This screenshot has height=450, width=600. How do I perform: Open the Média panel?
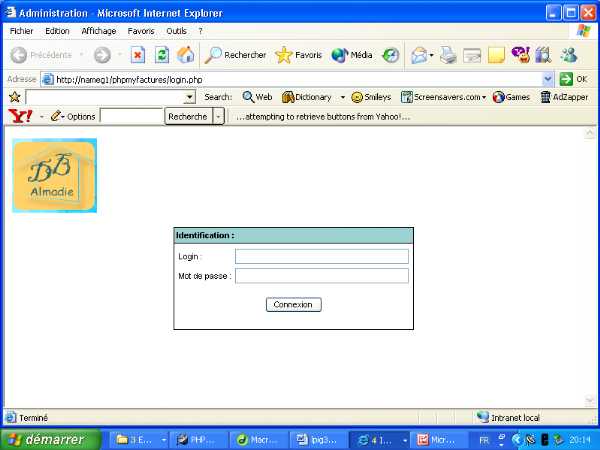pos(352,55)
